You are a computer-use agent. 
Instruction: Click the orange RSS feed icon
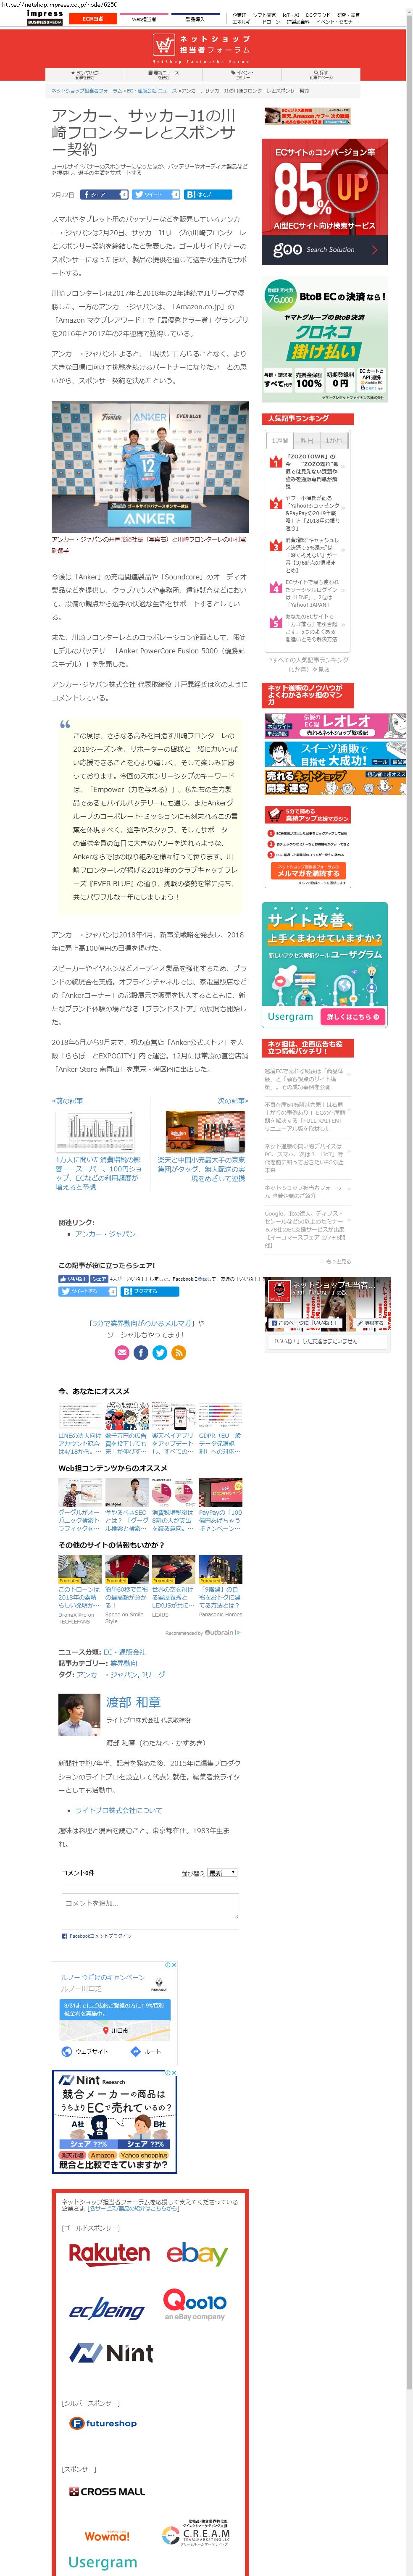(x=179, y=1353)
